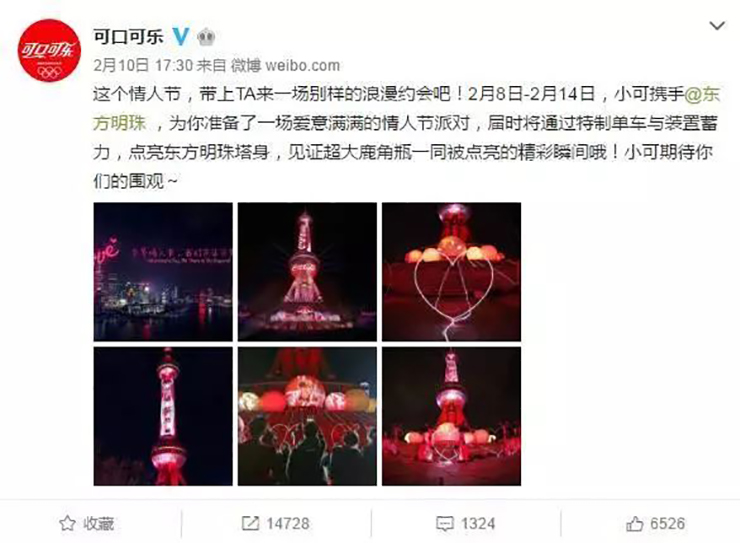
Task: Open the 可口可乐 account name link
Action: 128,36
